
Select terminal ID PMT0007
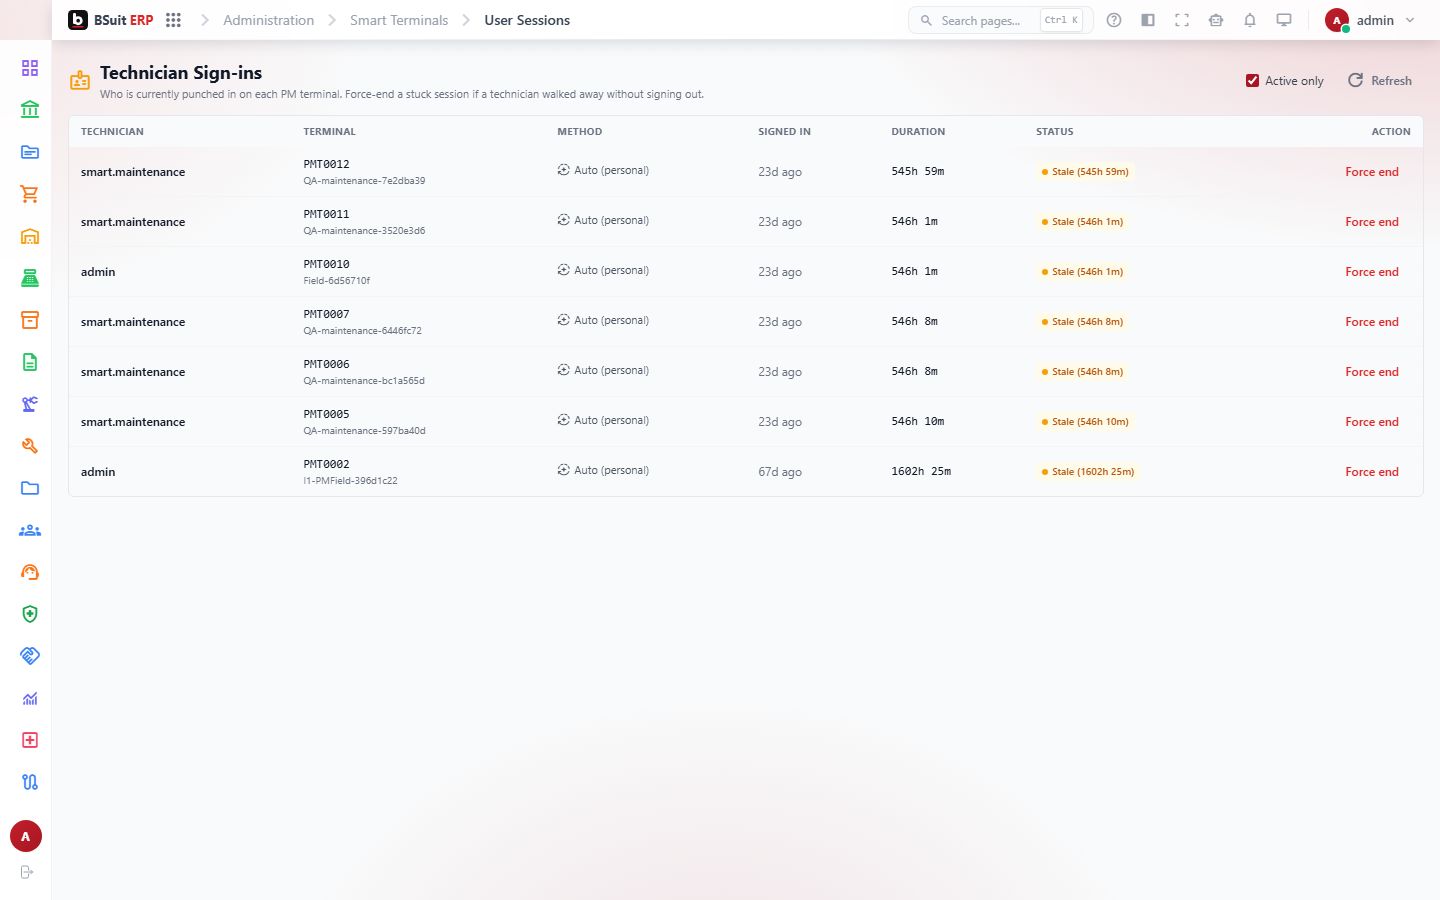tap(327, 314)
